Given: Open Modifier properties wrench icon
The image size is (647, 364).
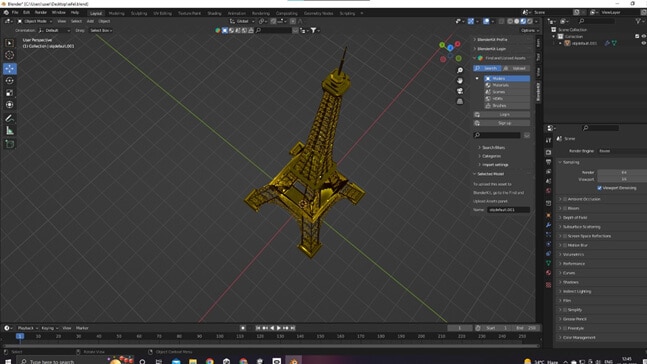Looking at the screenshot, I should point(548,225).
